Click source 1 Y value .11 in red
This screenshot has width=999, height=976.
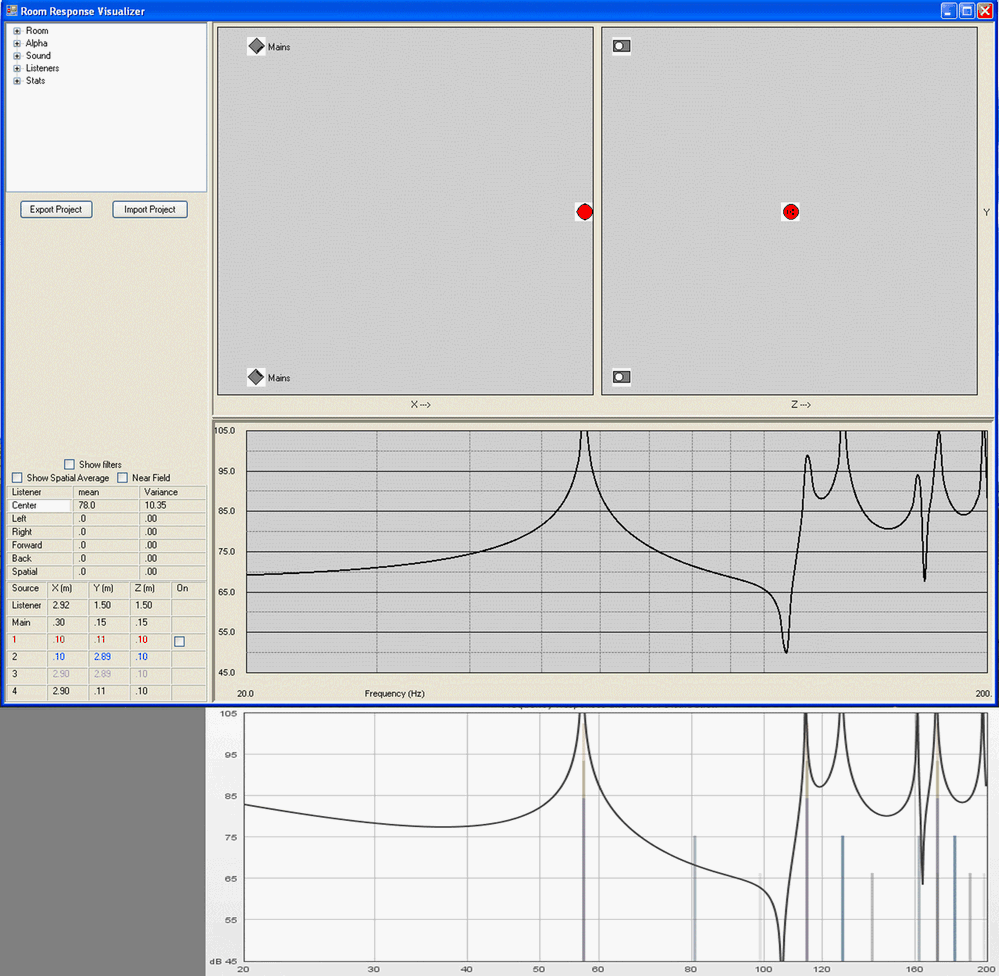100,640
